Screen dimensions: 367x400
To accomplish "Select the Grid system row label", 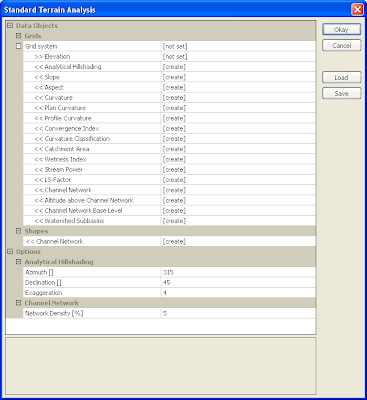I will [x=41, y=46].
